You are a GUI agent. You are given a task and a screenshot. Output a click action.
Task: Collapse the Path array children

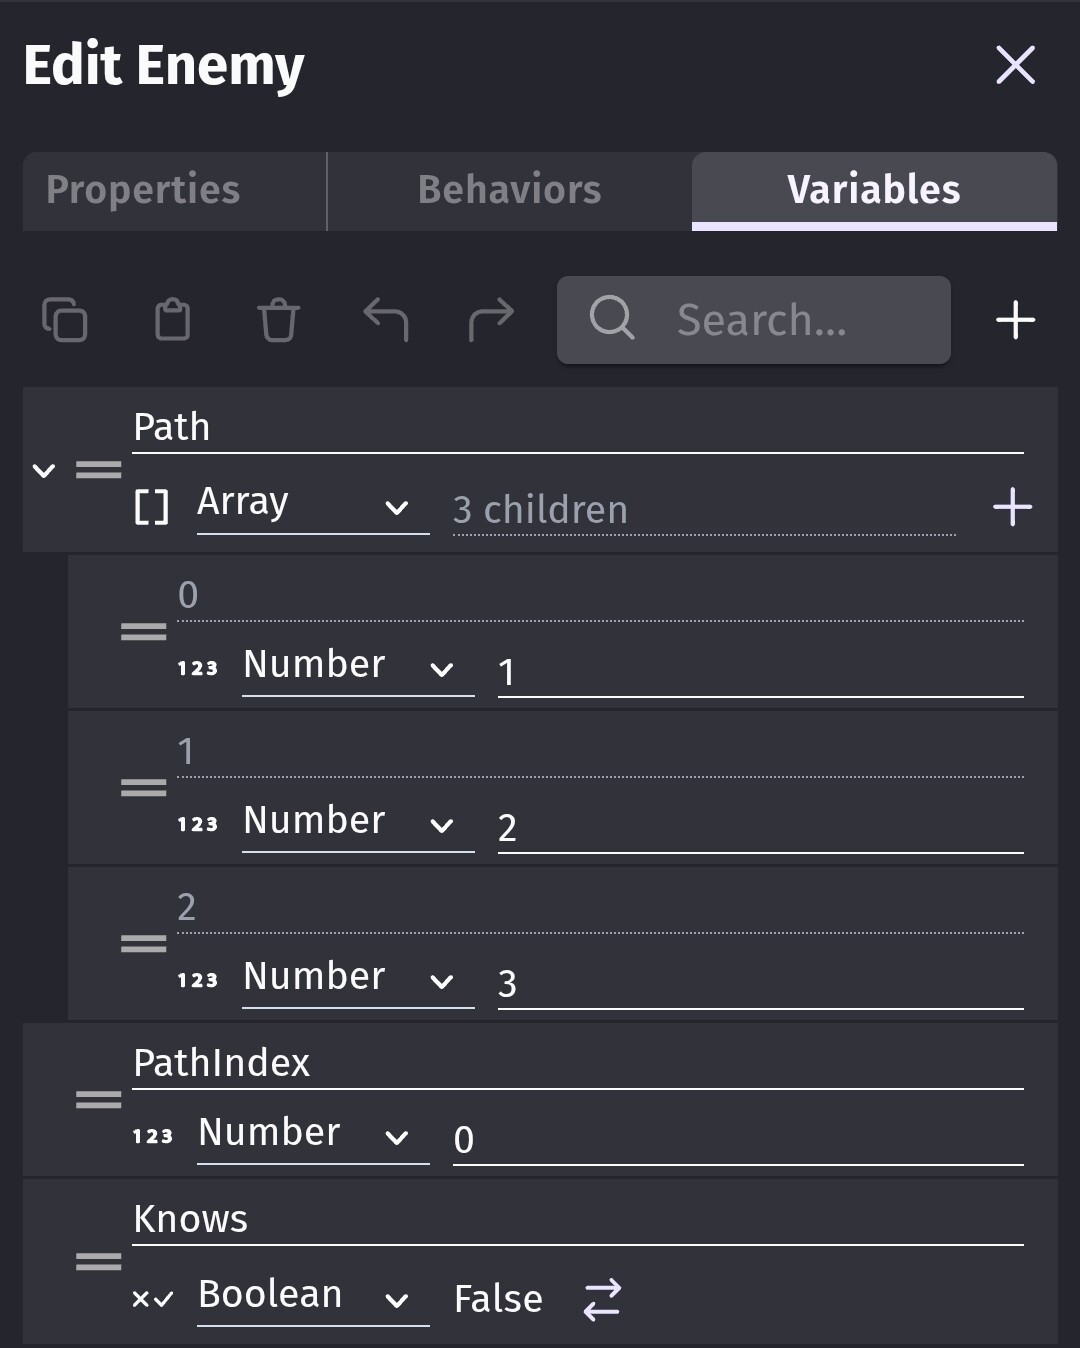pyautogui.click(x=44, y=470)
